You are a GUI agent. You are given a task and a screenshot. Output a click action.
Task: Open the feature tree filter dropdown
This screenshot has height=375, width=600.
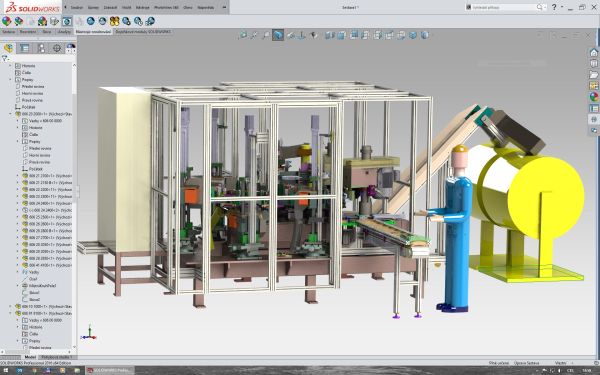point(5,59)
